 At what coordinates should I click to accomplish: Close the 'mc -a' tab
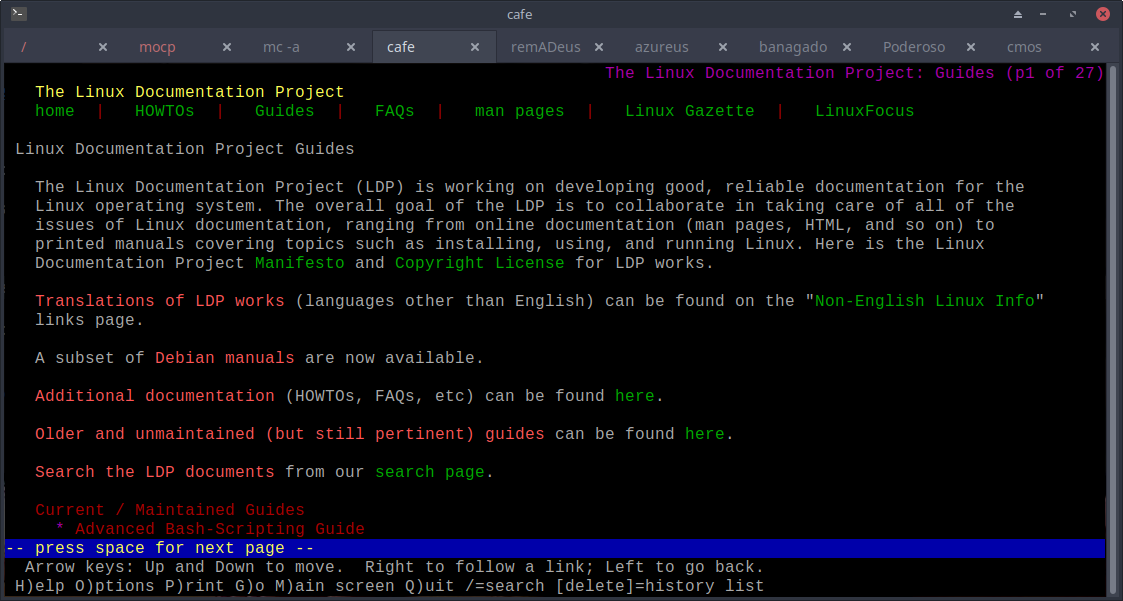[351, 47]
